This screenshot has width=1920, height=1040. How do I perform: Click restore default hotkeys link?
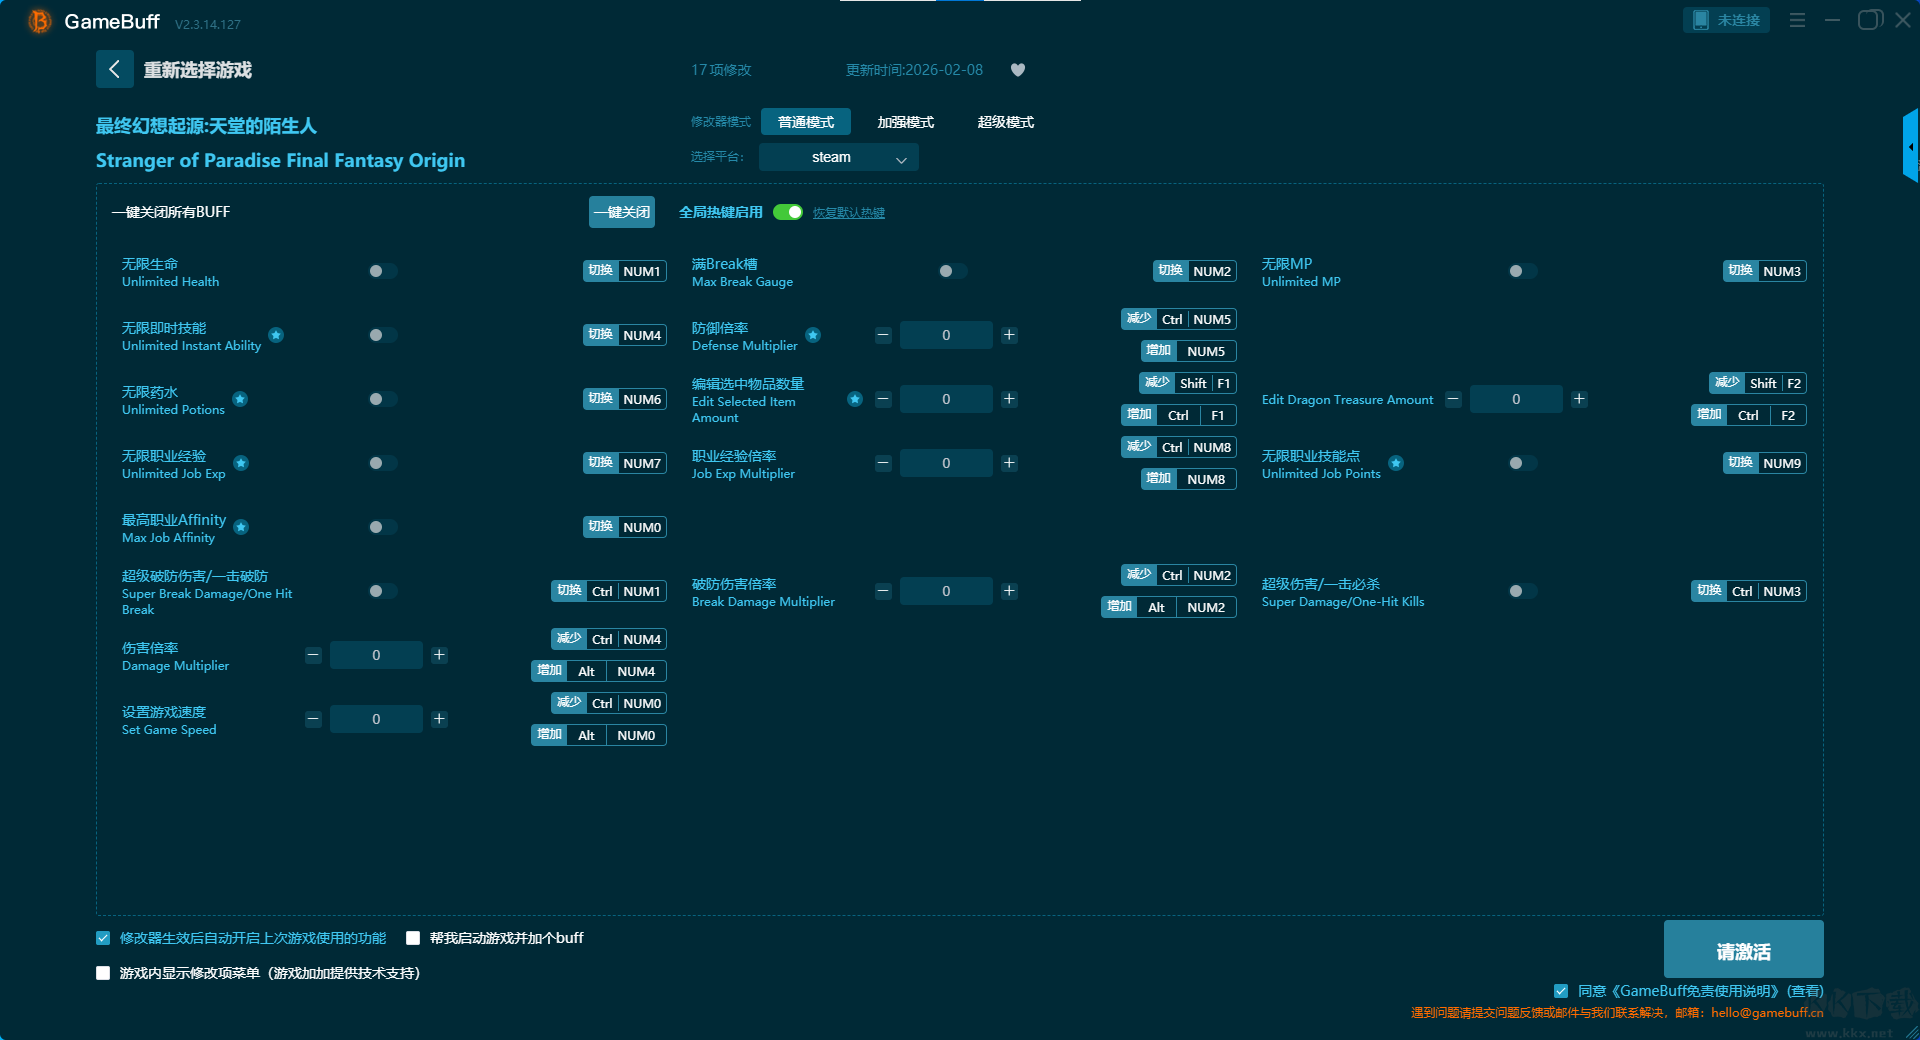coord(848,213)
